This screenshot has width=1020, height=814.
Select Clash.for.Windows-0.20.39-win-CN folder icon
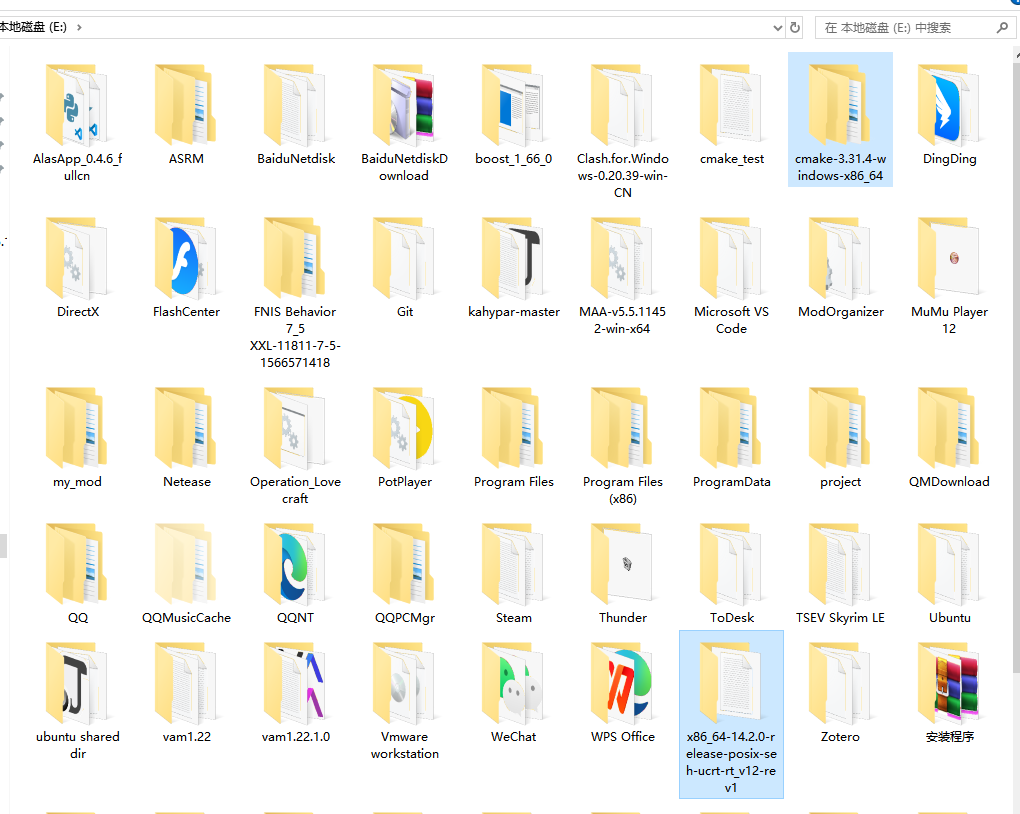point(623,105)
